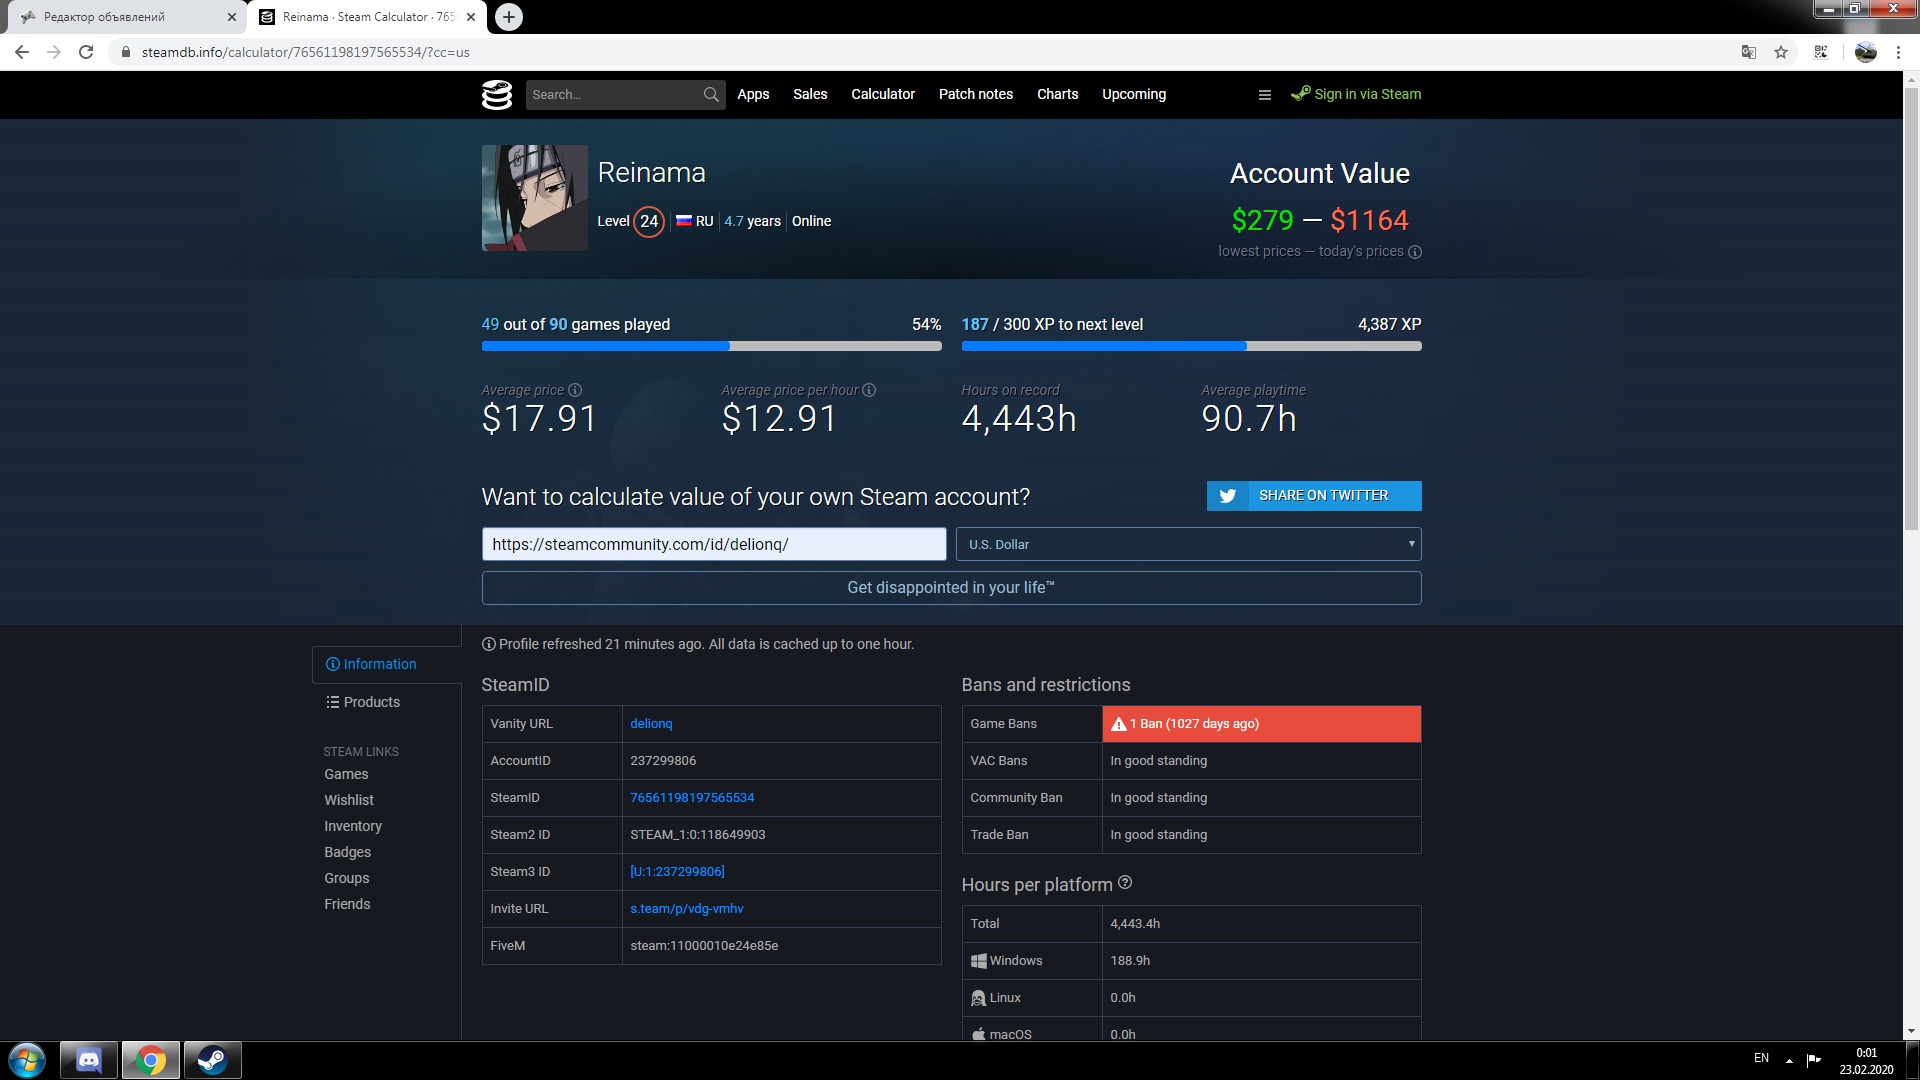The height and width of the screenshot is (1080, 1920).
Task: Click the Chrome taskbar icon
Action: tap(151, 1060)
